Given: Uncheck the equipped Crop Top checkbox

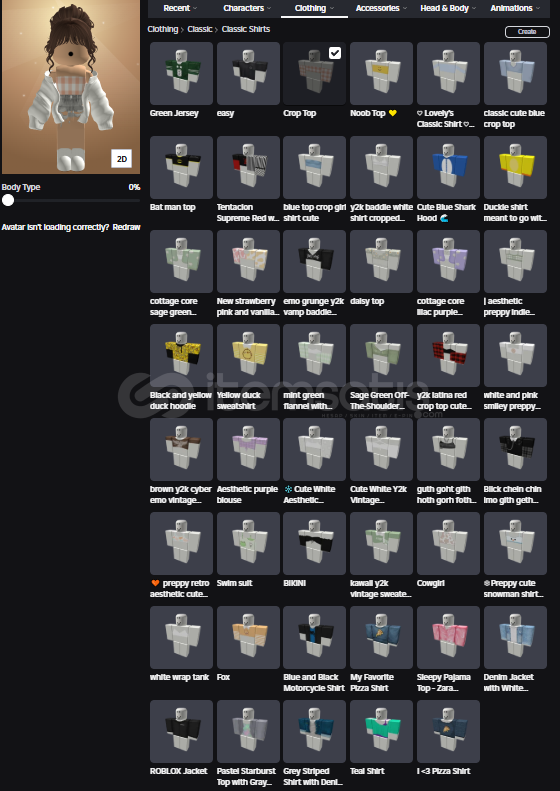Looking at the screenshot, I should pyautogui.click(x=335, y=53).
